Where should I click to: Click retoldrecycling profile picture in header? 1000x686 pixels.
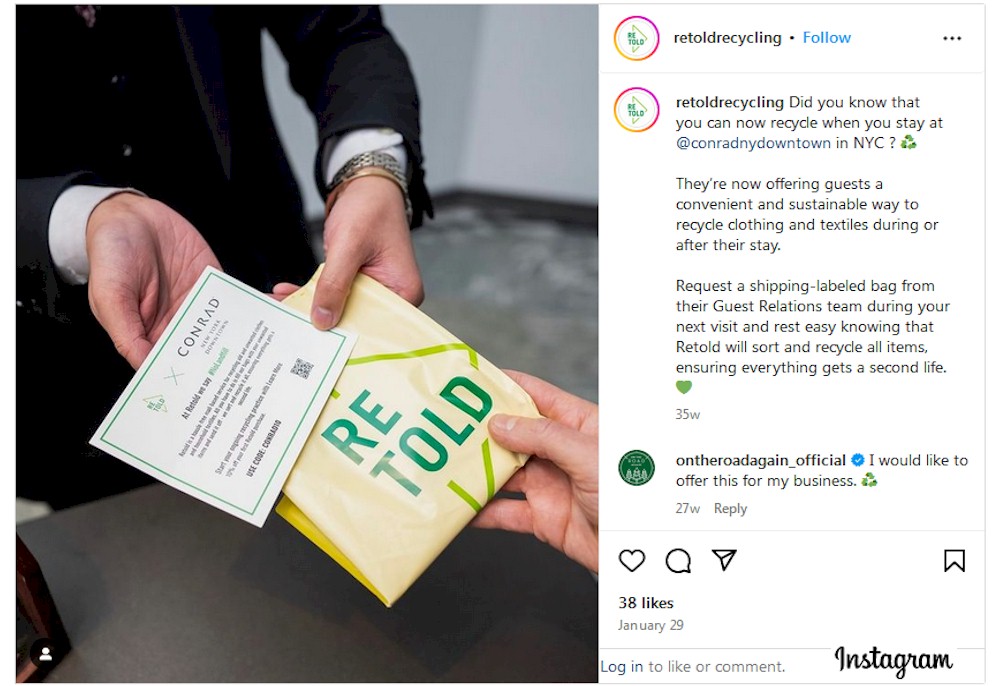pos(636,38)
